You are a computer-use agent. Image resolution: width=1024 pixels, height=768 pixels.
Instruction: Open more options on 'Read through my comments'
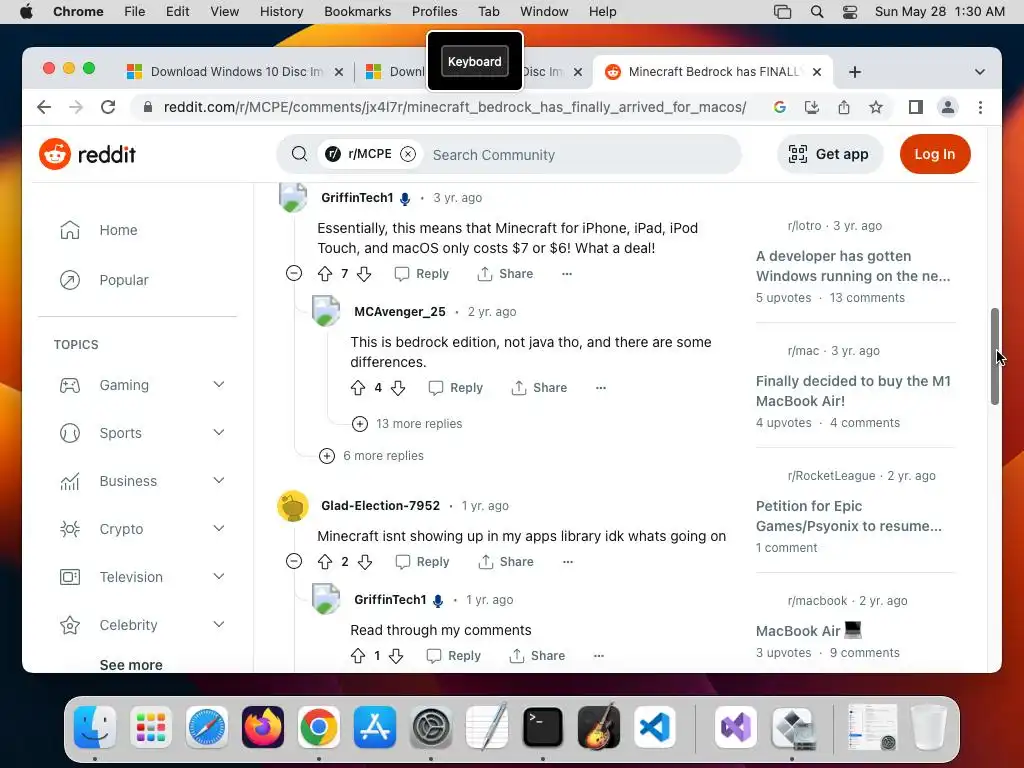pos(599,656)
